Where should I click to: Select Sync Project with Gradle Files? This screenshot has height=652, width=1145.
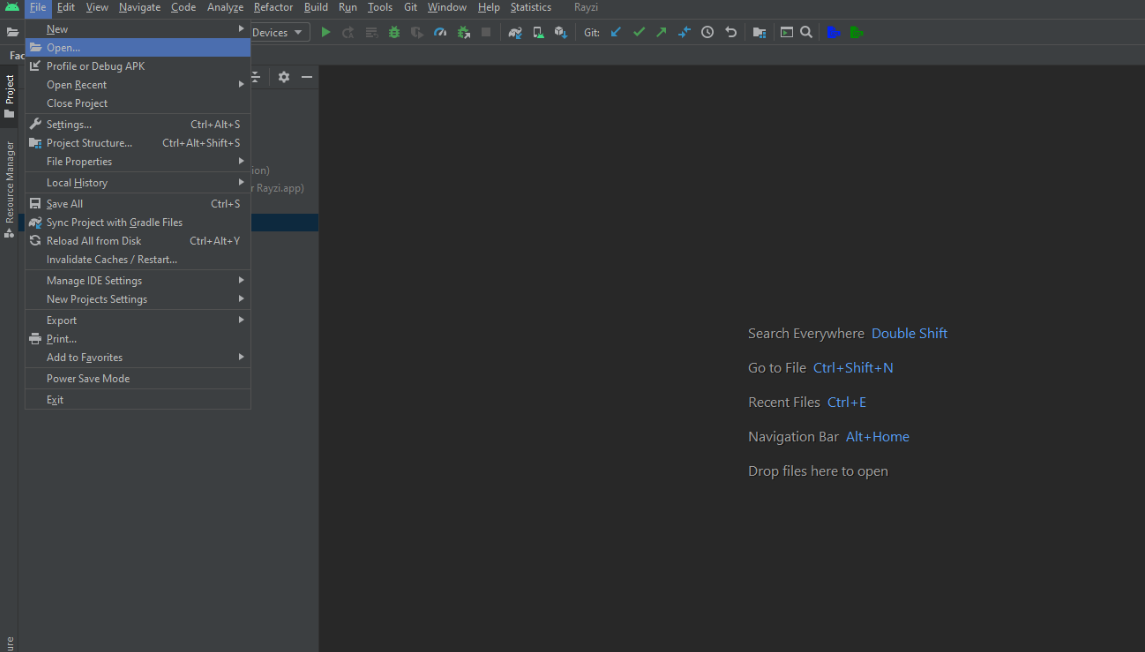(x=114, y=222)
